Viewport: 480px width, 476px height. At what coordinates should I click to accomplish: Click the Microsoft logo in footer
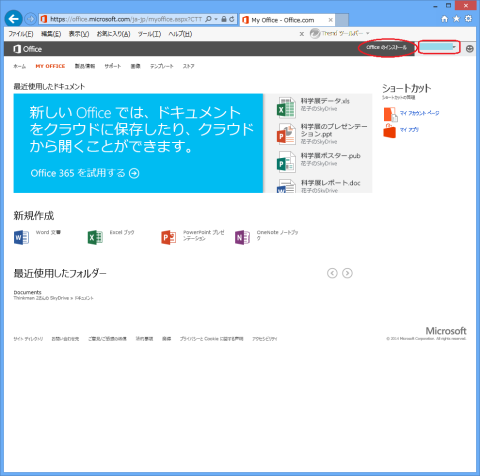point(446,331)
